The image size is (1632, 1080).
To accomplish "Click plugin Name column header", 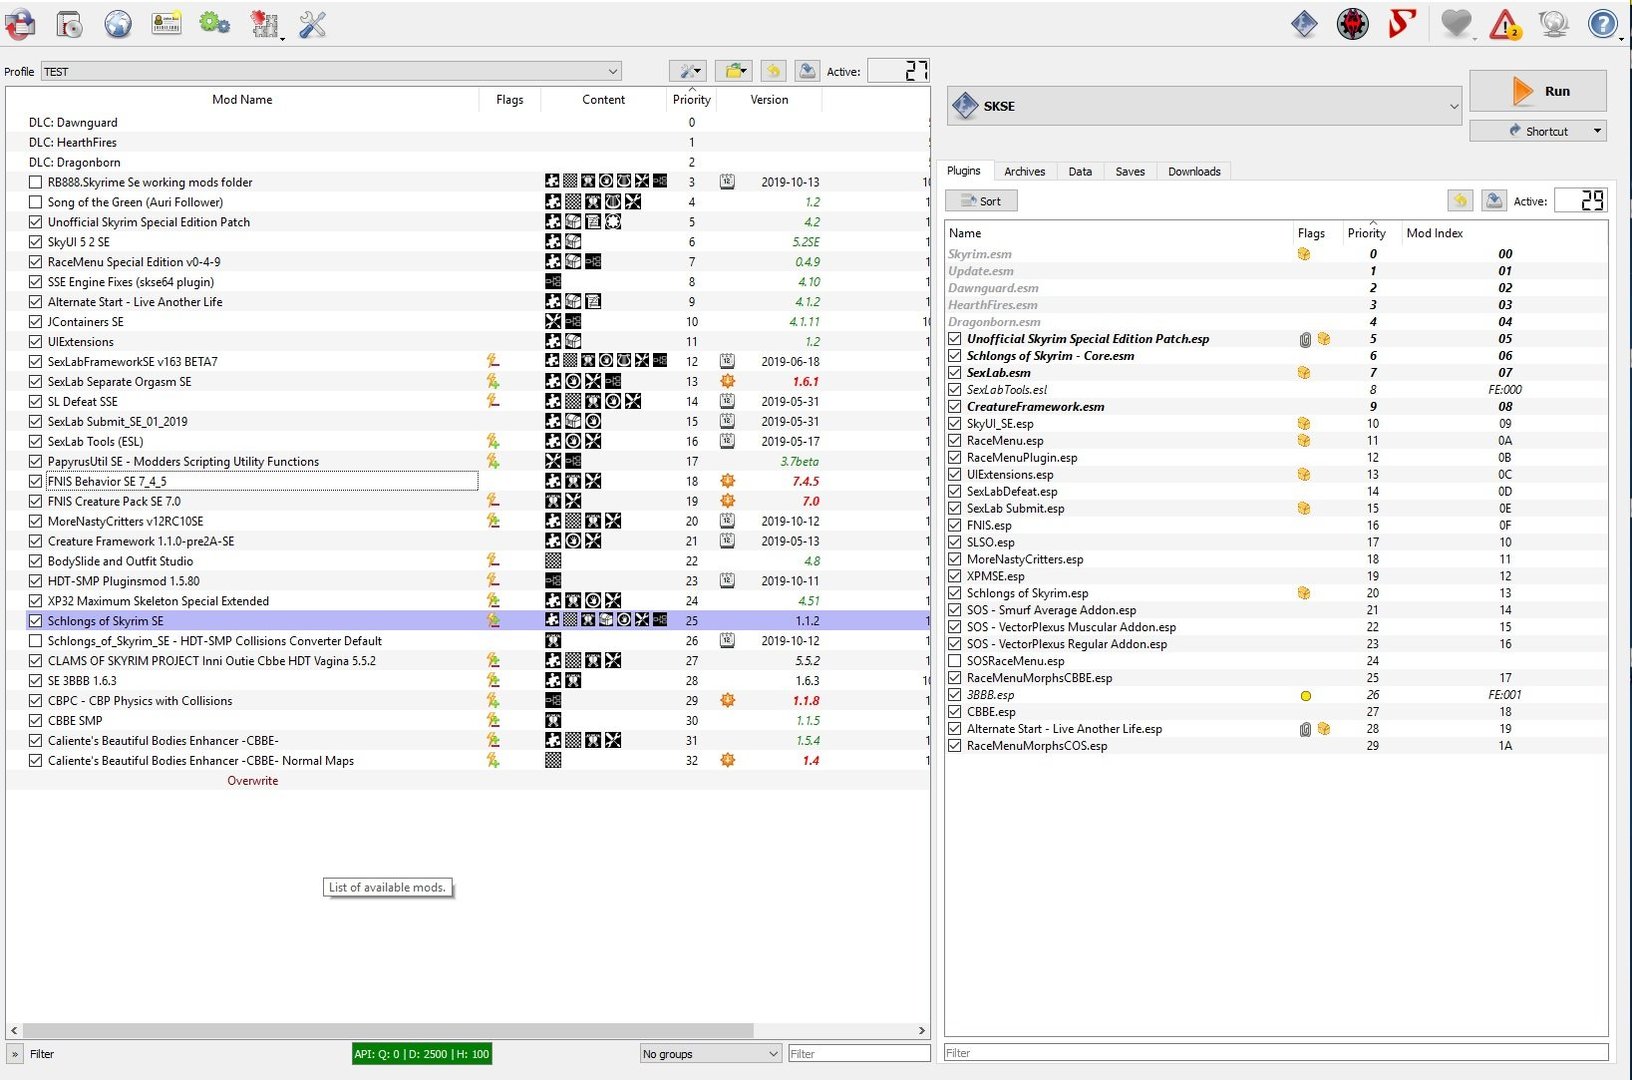I will [1118, 233].
